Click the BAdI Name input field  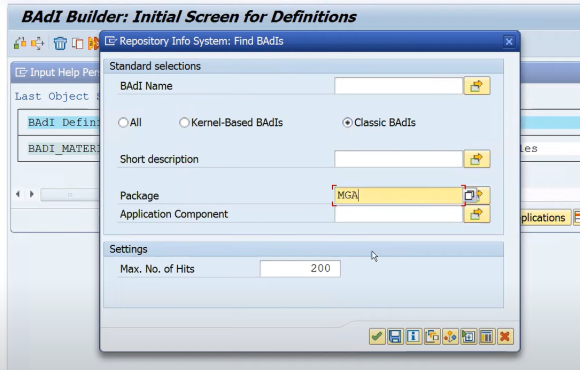tap(398, 86)
